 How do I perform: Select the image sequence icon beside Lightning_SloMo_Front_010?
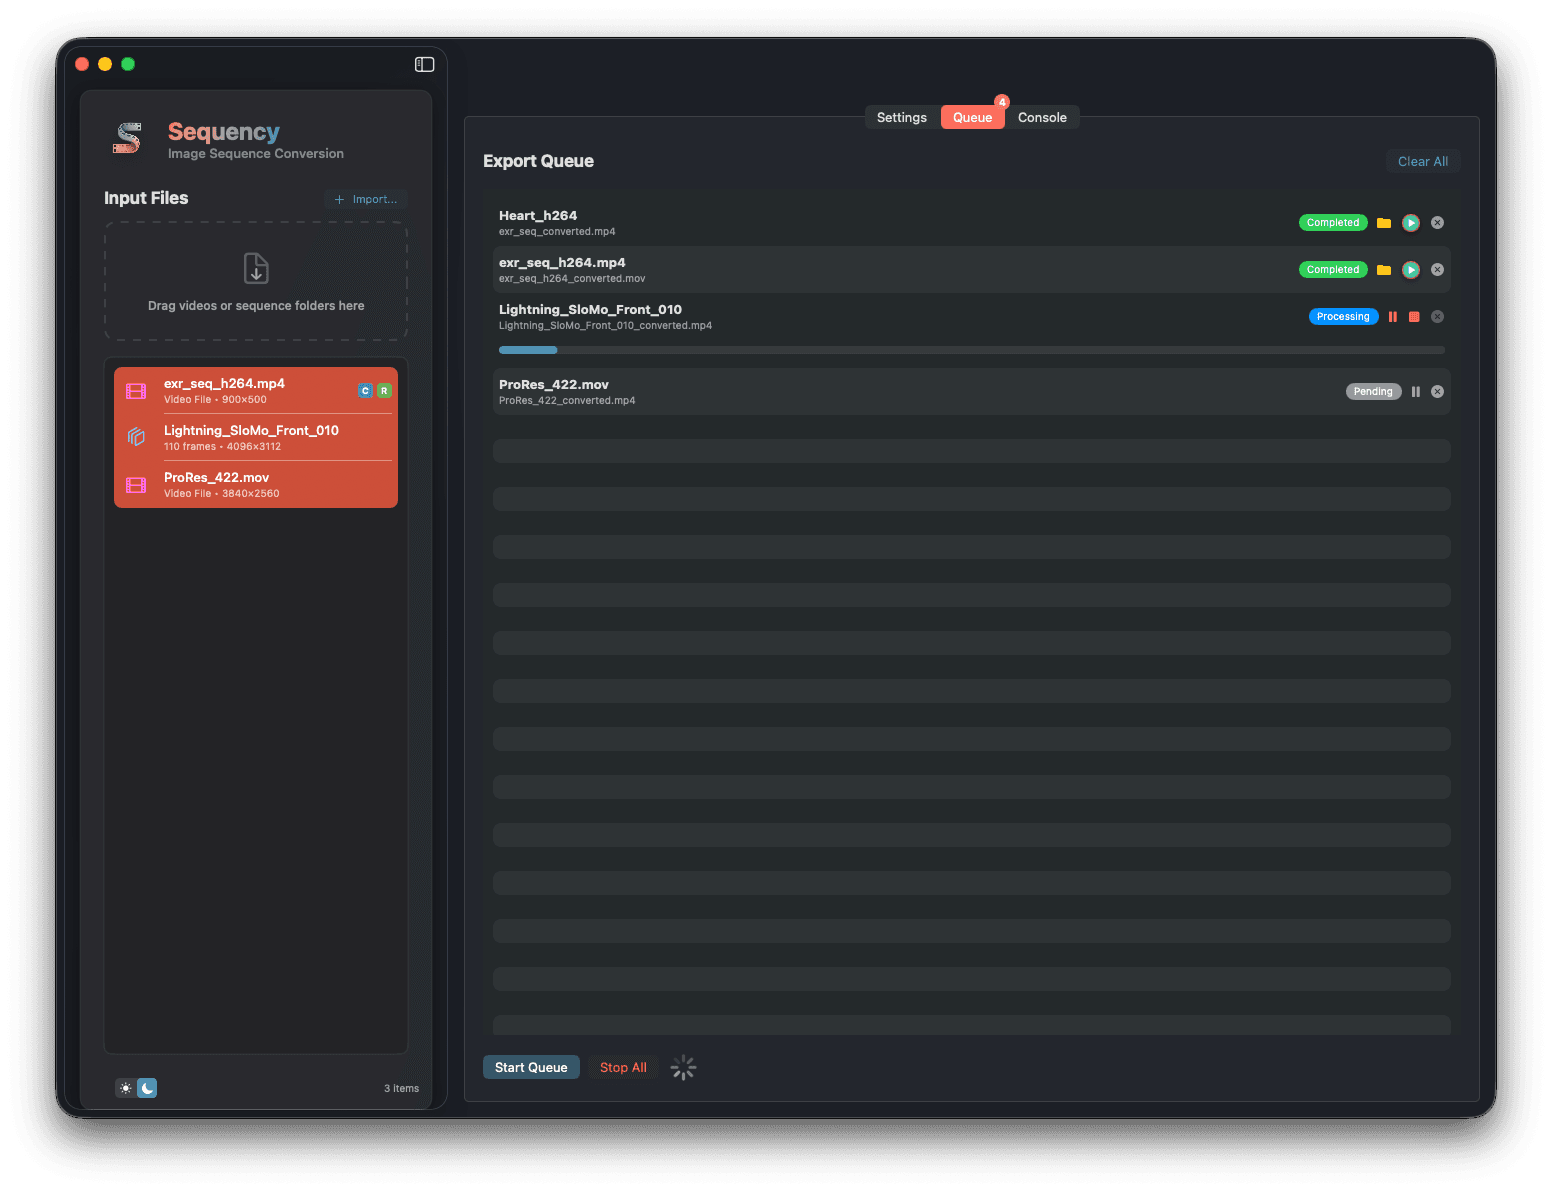136,437
